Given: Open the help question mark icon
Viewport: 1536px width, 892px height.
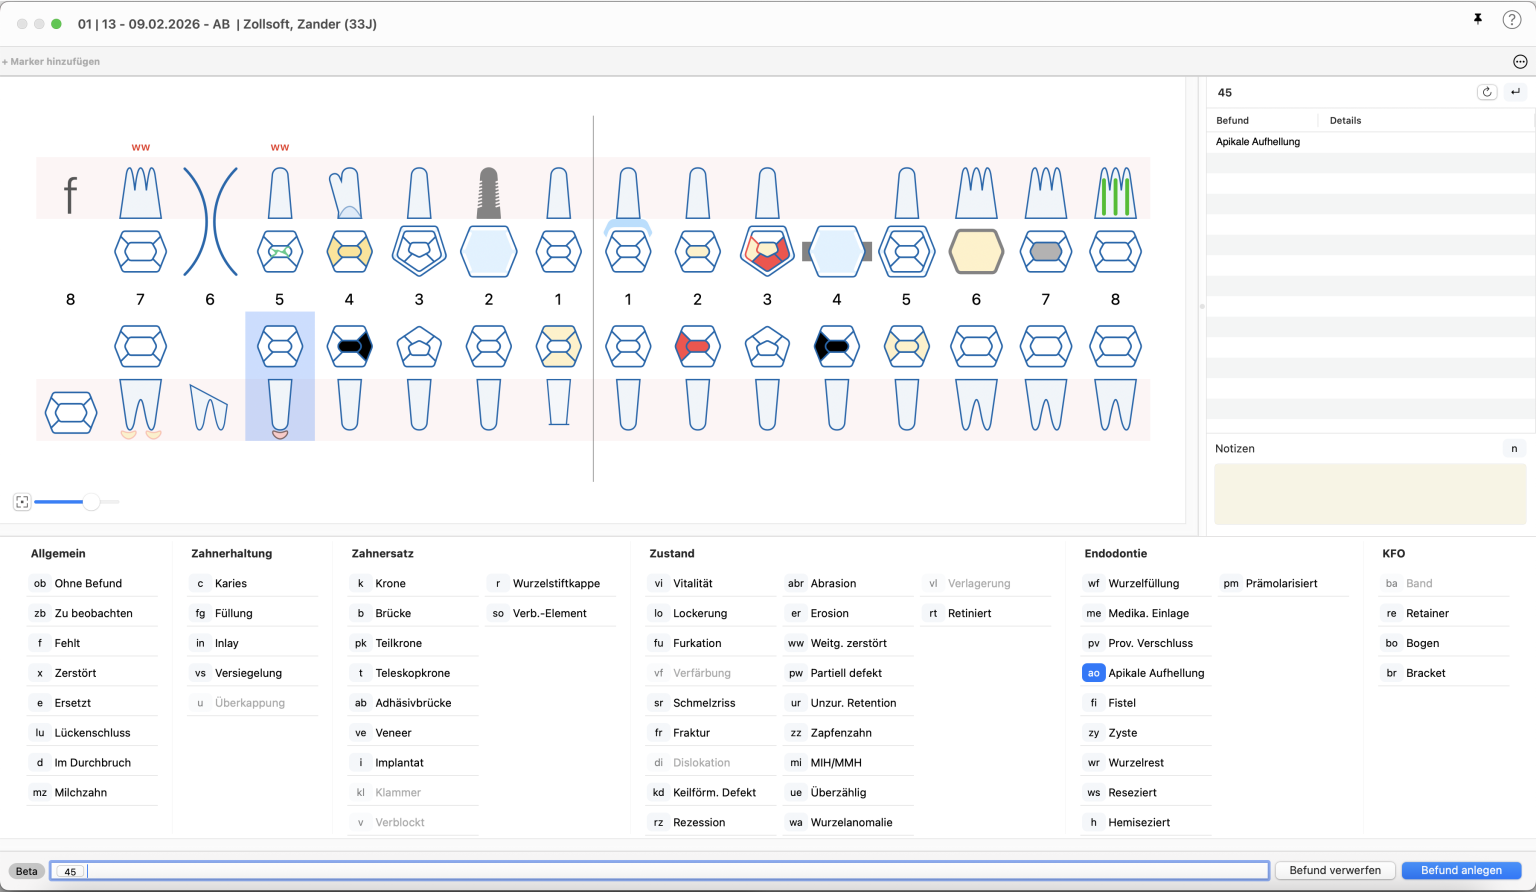Looking at the screenshot, I should (x=1511, y=20).
